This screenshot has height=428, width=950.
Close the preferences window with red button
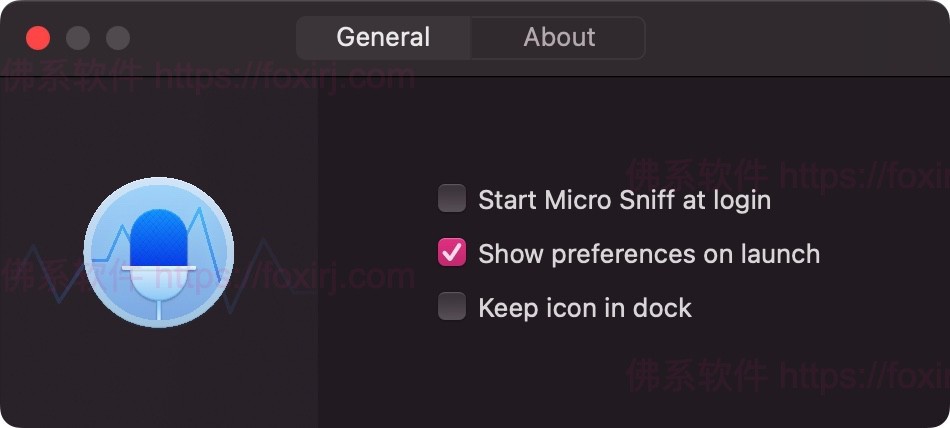click(38, 38)
